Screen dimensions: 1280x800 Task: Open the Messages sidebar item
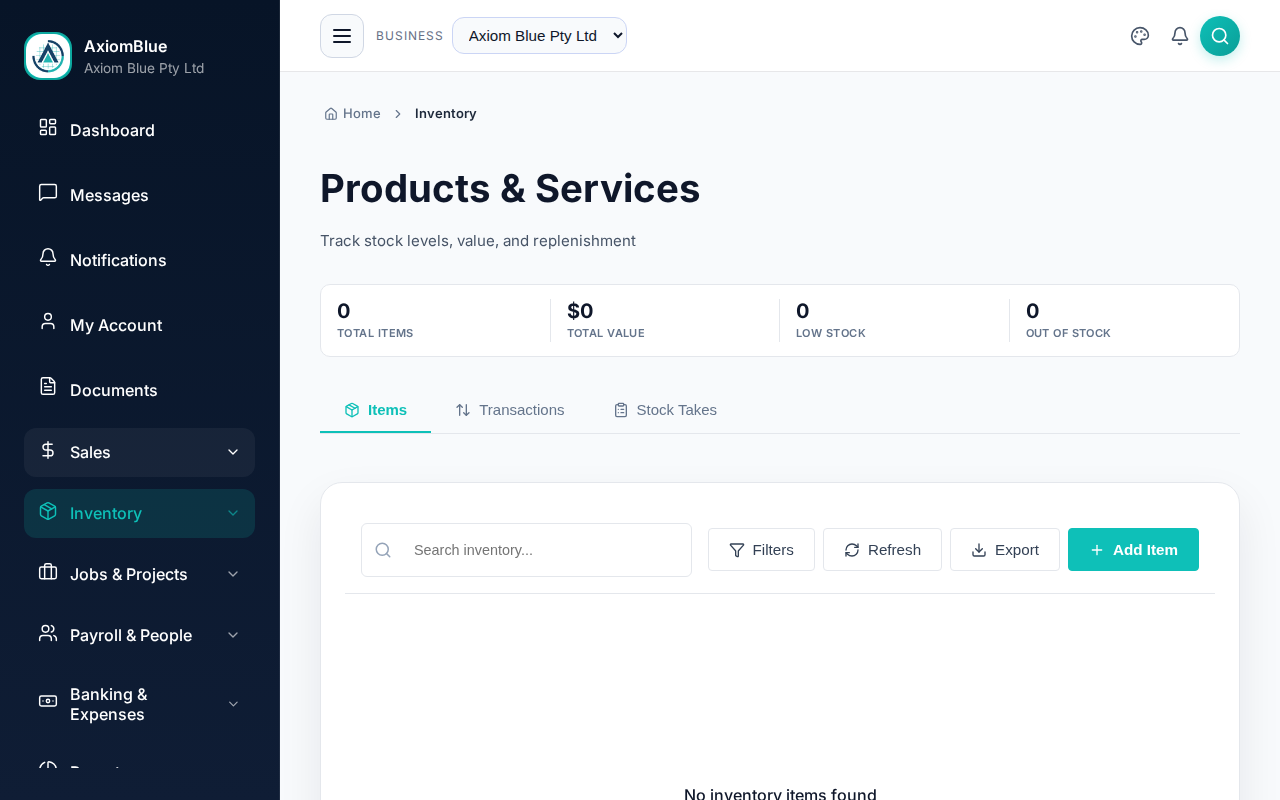pyautogui.click(x=139, y=195)
